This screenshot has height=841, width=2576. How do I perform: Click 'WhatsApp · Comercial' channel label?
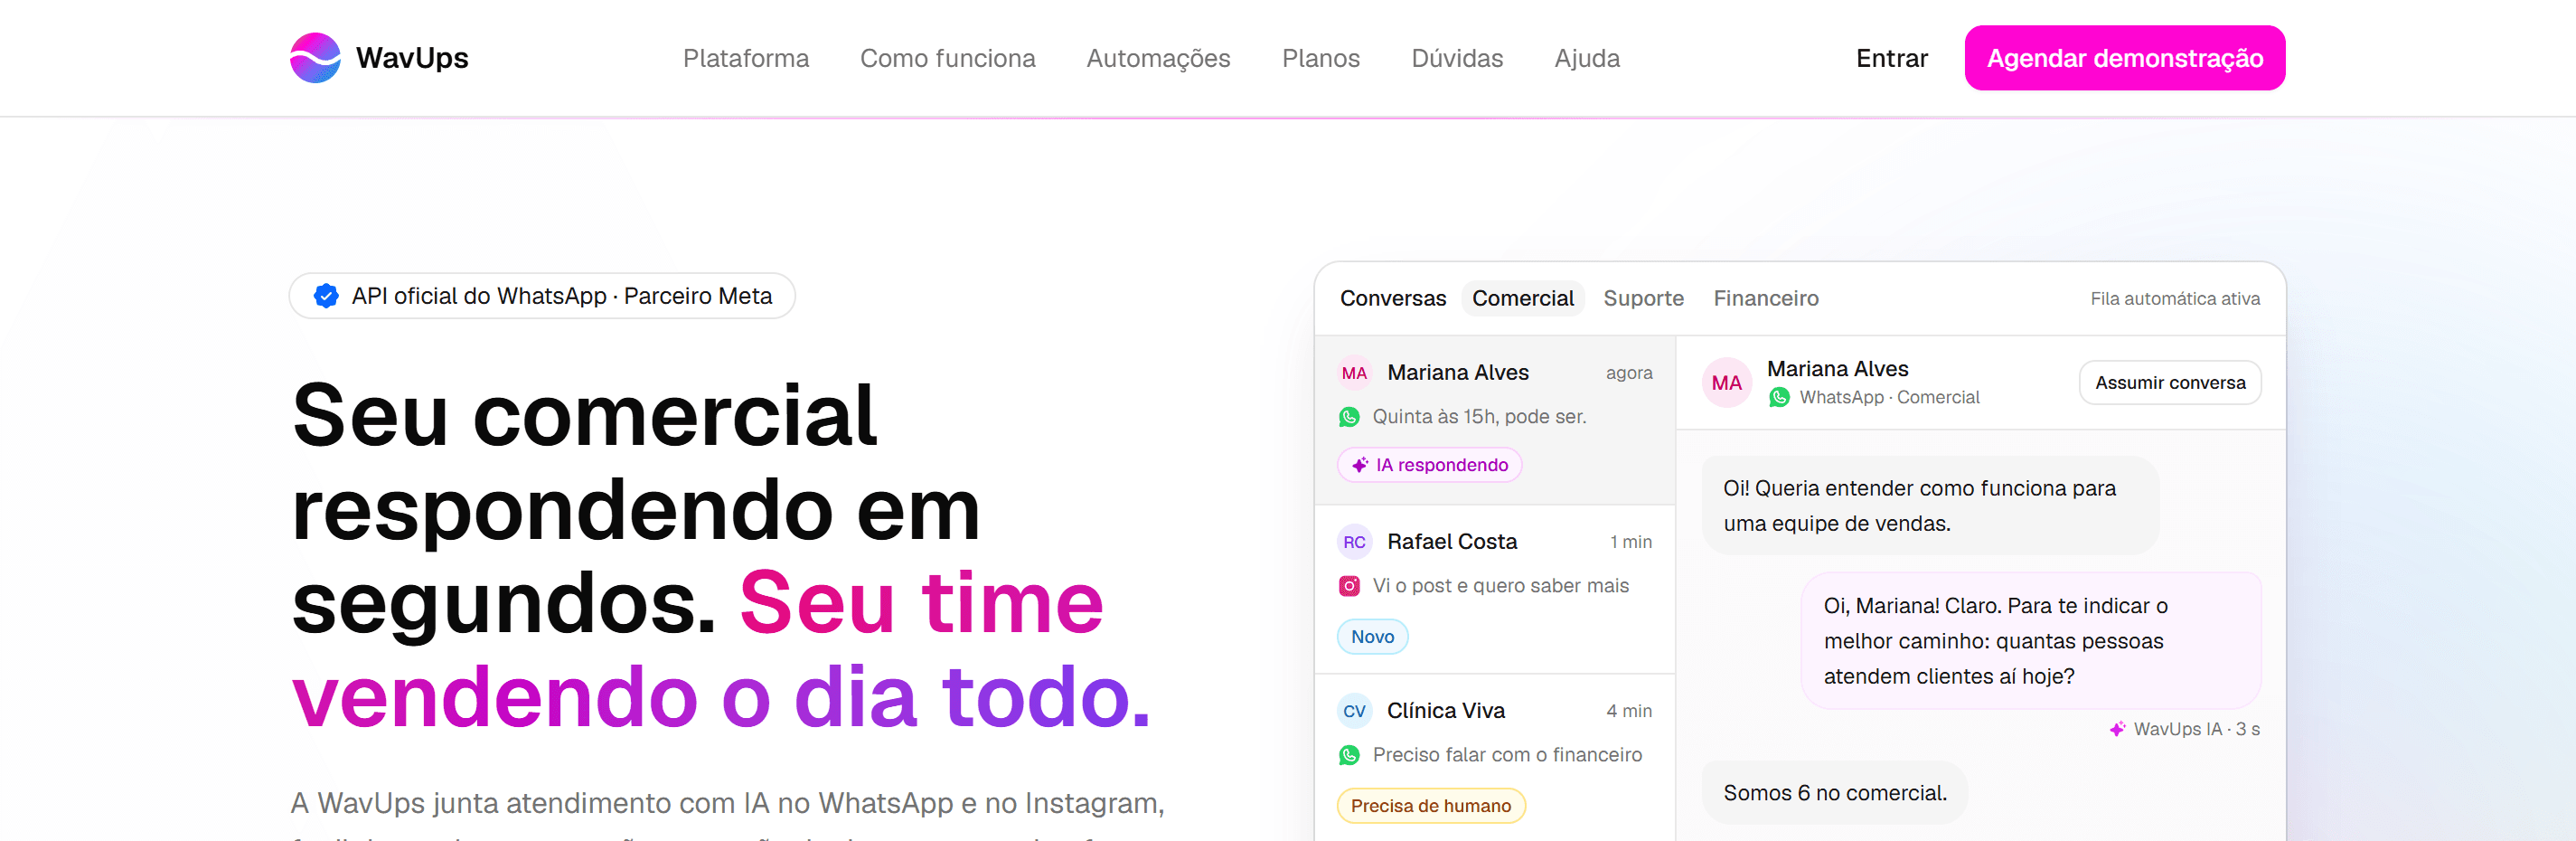click(1888, 397)
